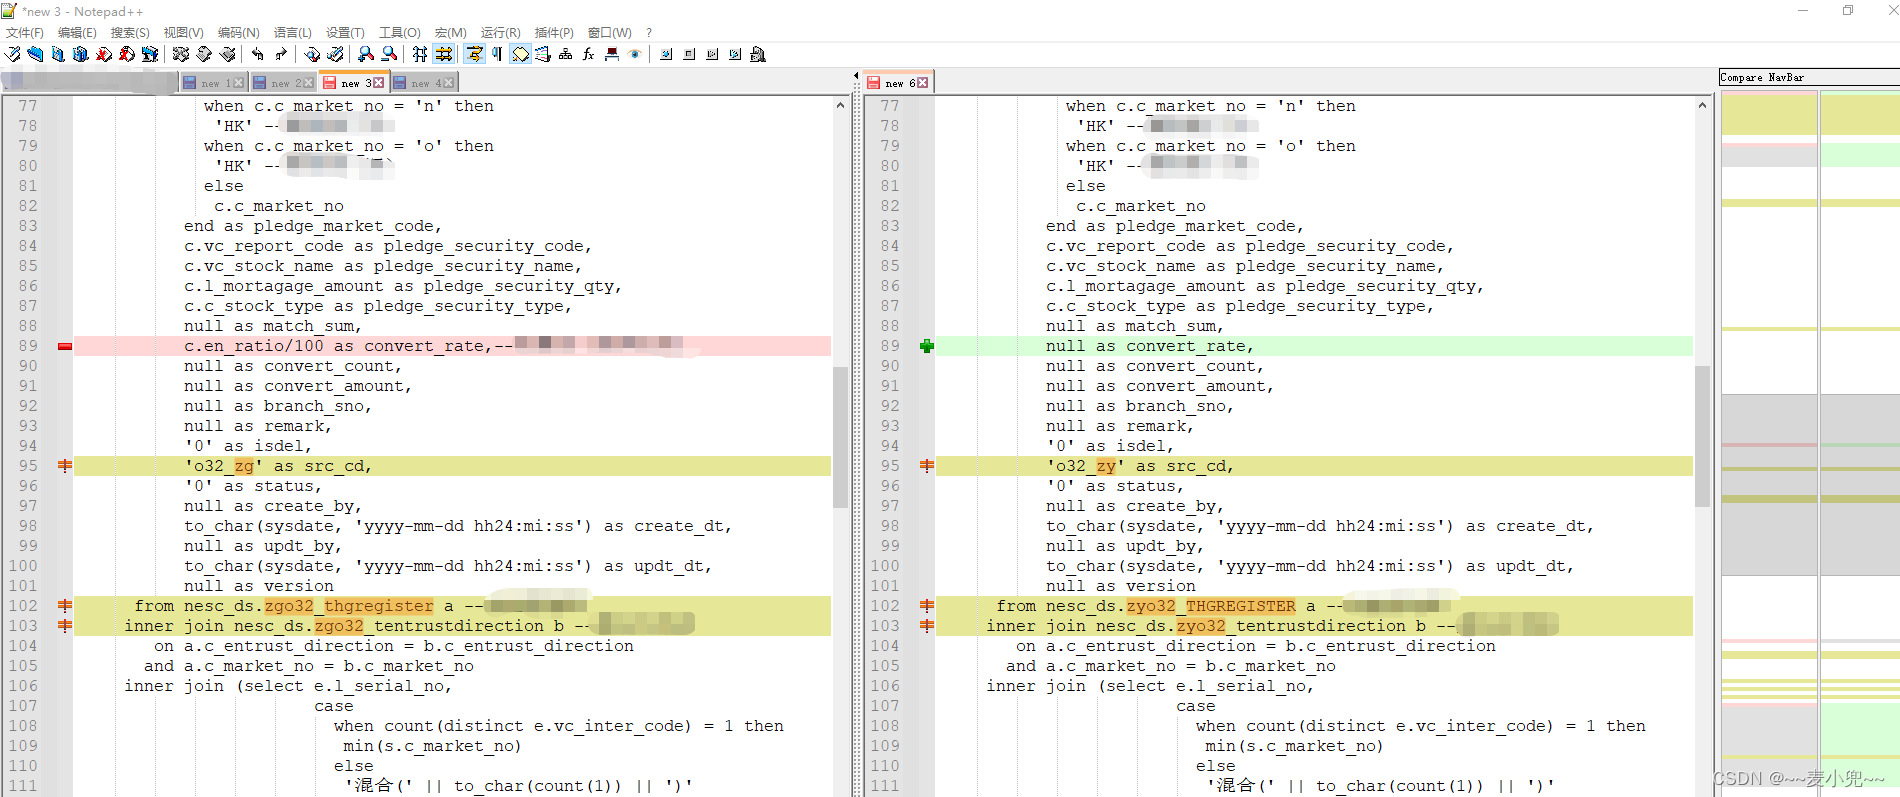This screenshot has height=797, width=1900.
Task: Click 'null as convert_rate,' in right pane
Action: pos(1149,346)
